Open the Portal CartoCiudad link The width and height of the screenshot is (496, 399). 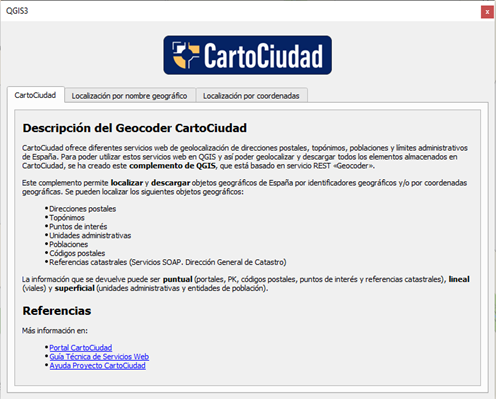81,348
